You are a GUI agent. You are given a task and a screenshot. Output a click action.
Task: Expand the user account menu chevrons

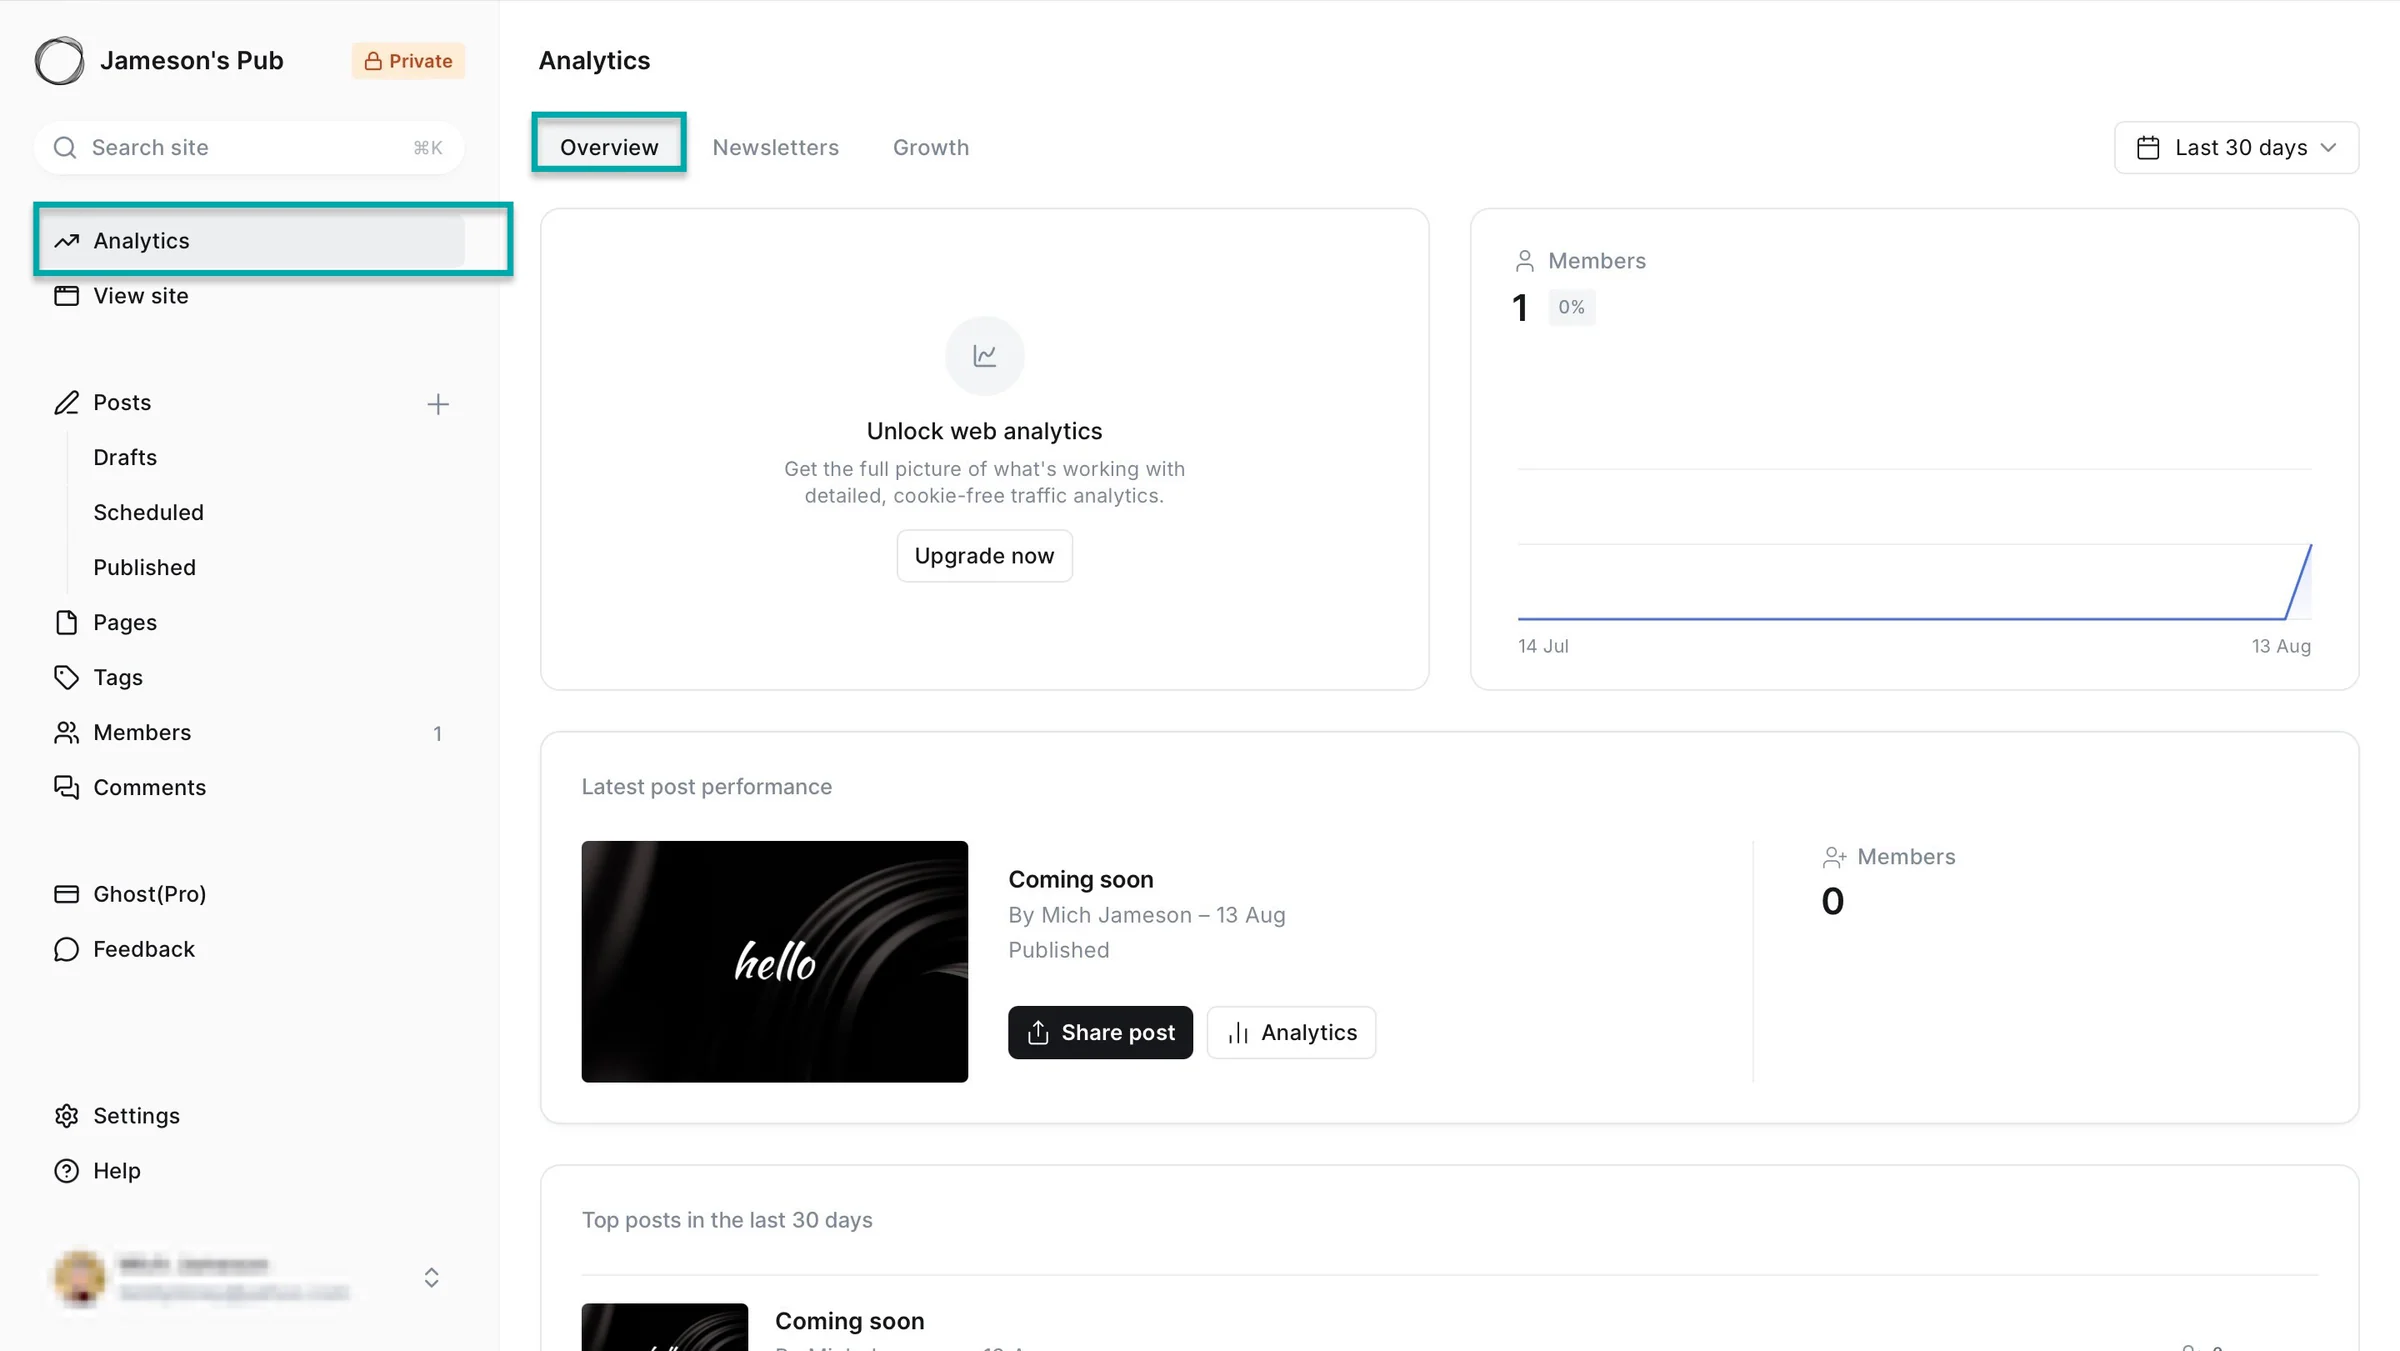[431, 1278]
